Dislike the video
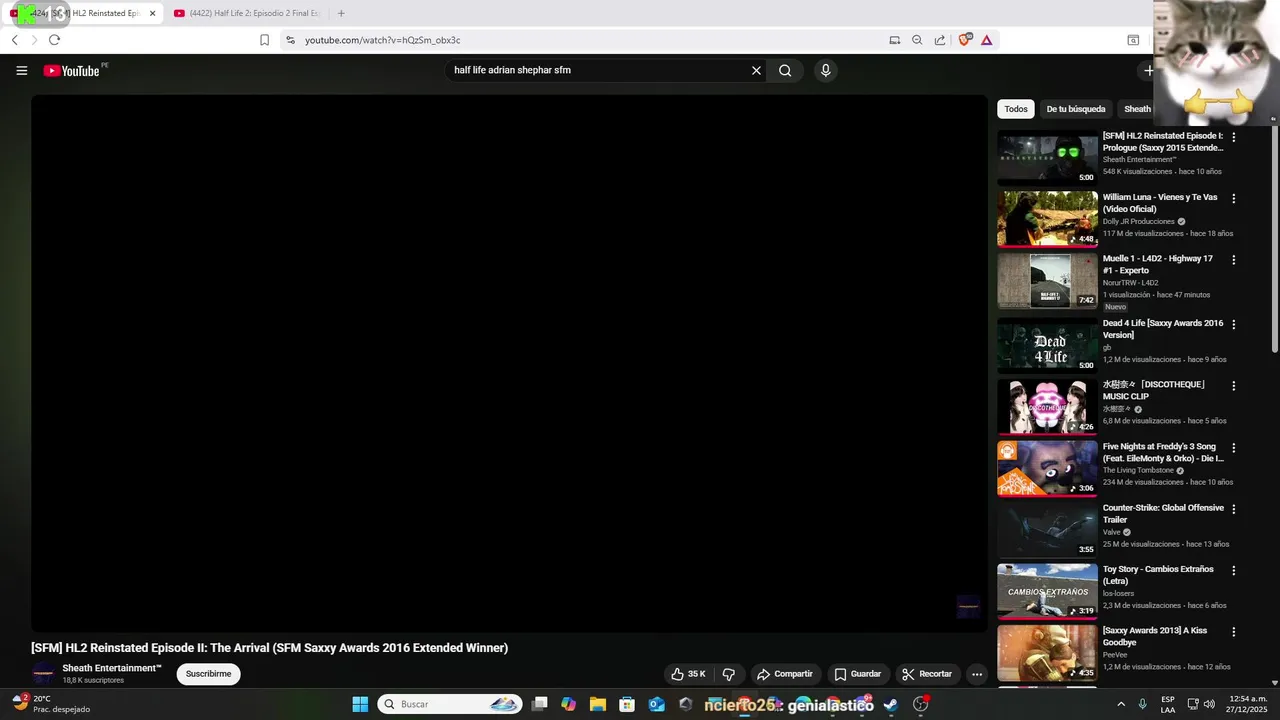Image resolution: width=1280 pixels, height=720 pixels. pyautogui.click(x=729, y=674)
